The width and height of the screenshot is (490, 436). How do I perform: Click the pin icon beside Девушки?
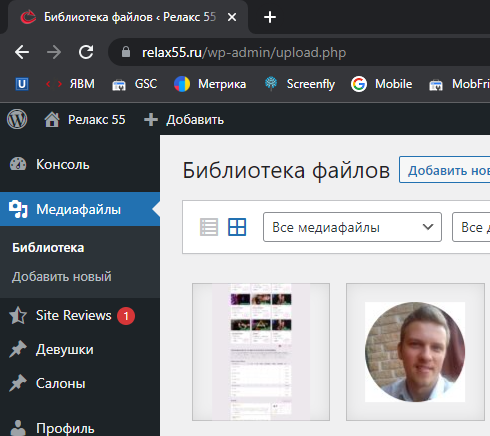coord(18,349)
